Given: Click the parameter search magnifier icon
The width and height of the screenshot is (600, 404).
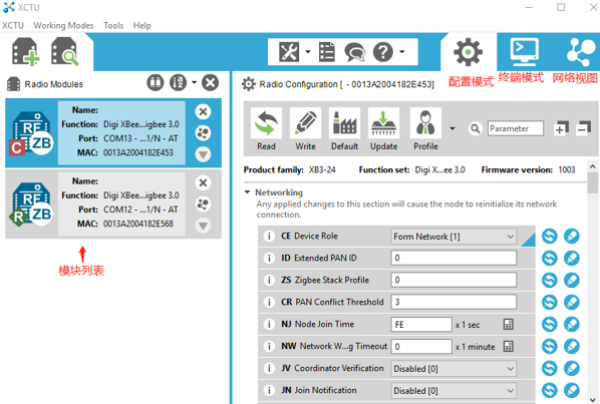Looking at the screenshot, I should (x=475, y=129).
